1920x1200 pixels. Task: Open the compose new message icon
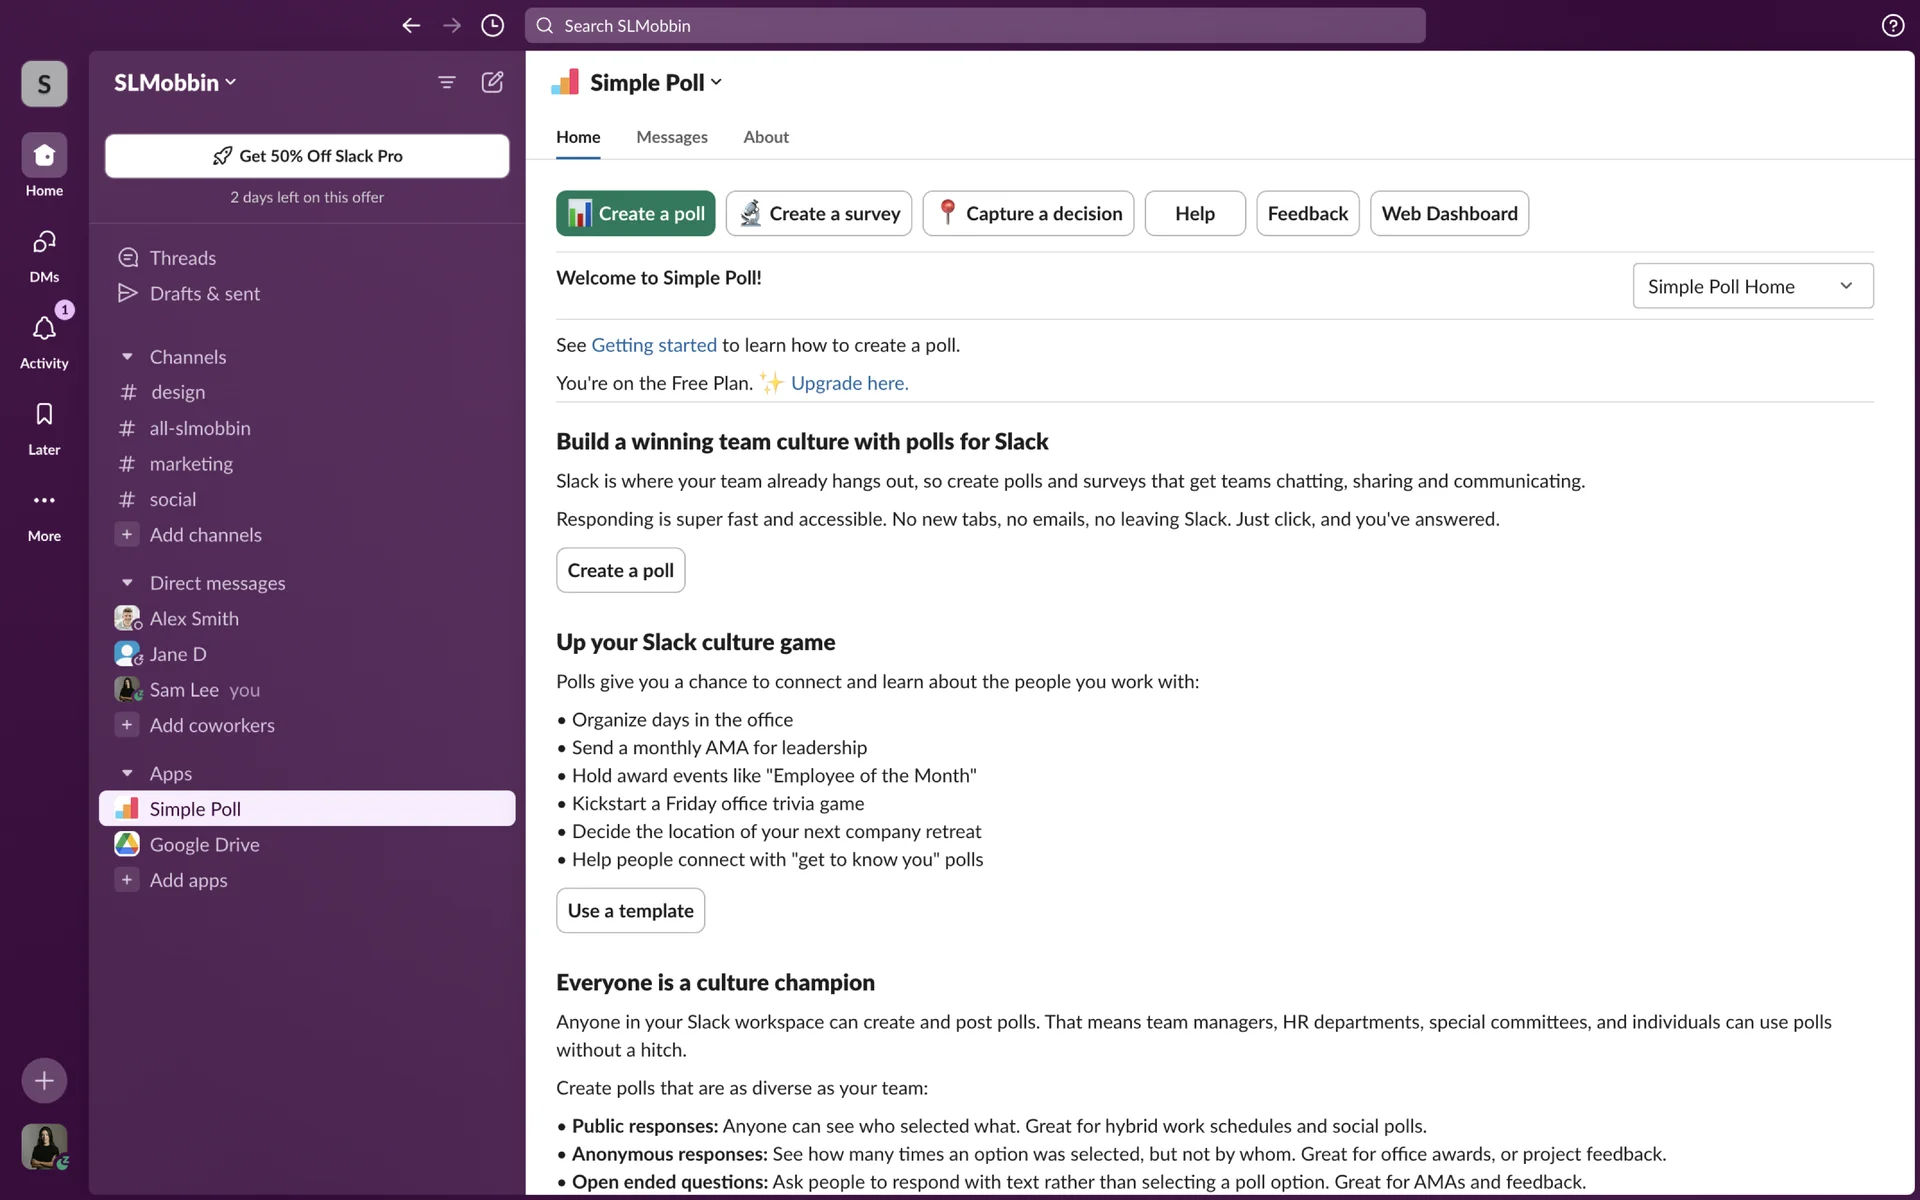click(x=492, y=82)
